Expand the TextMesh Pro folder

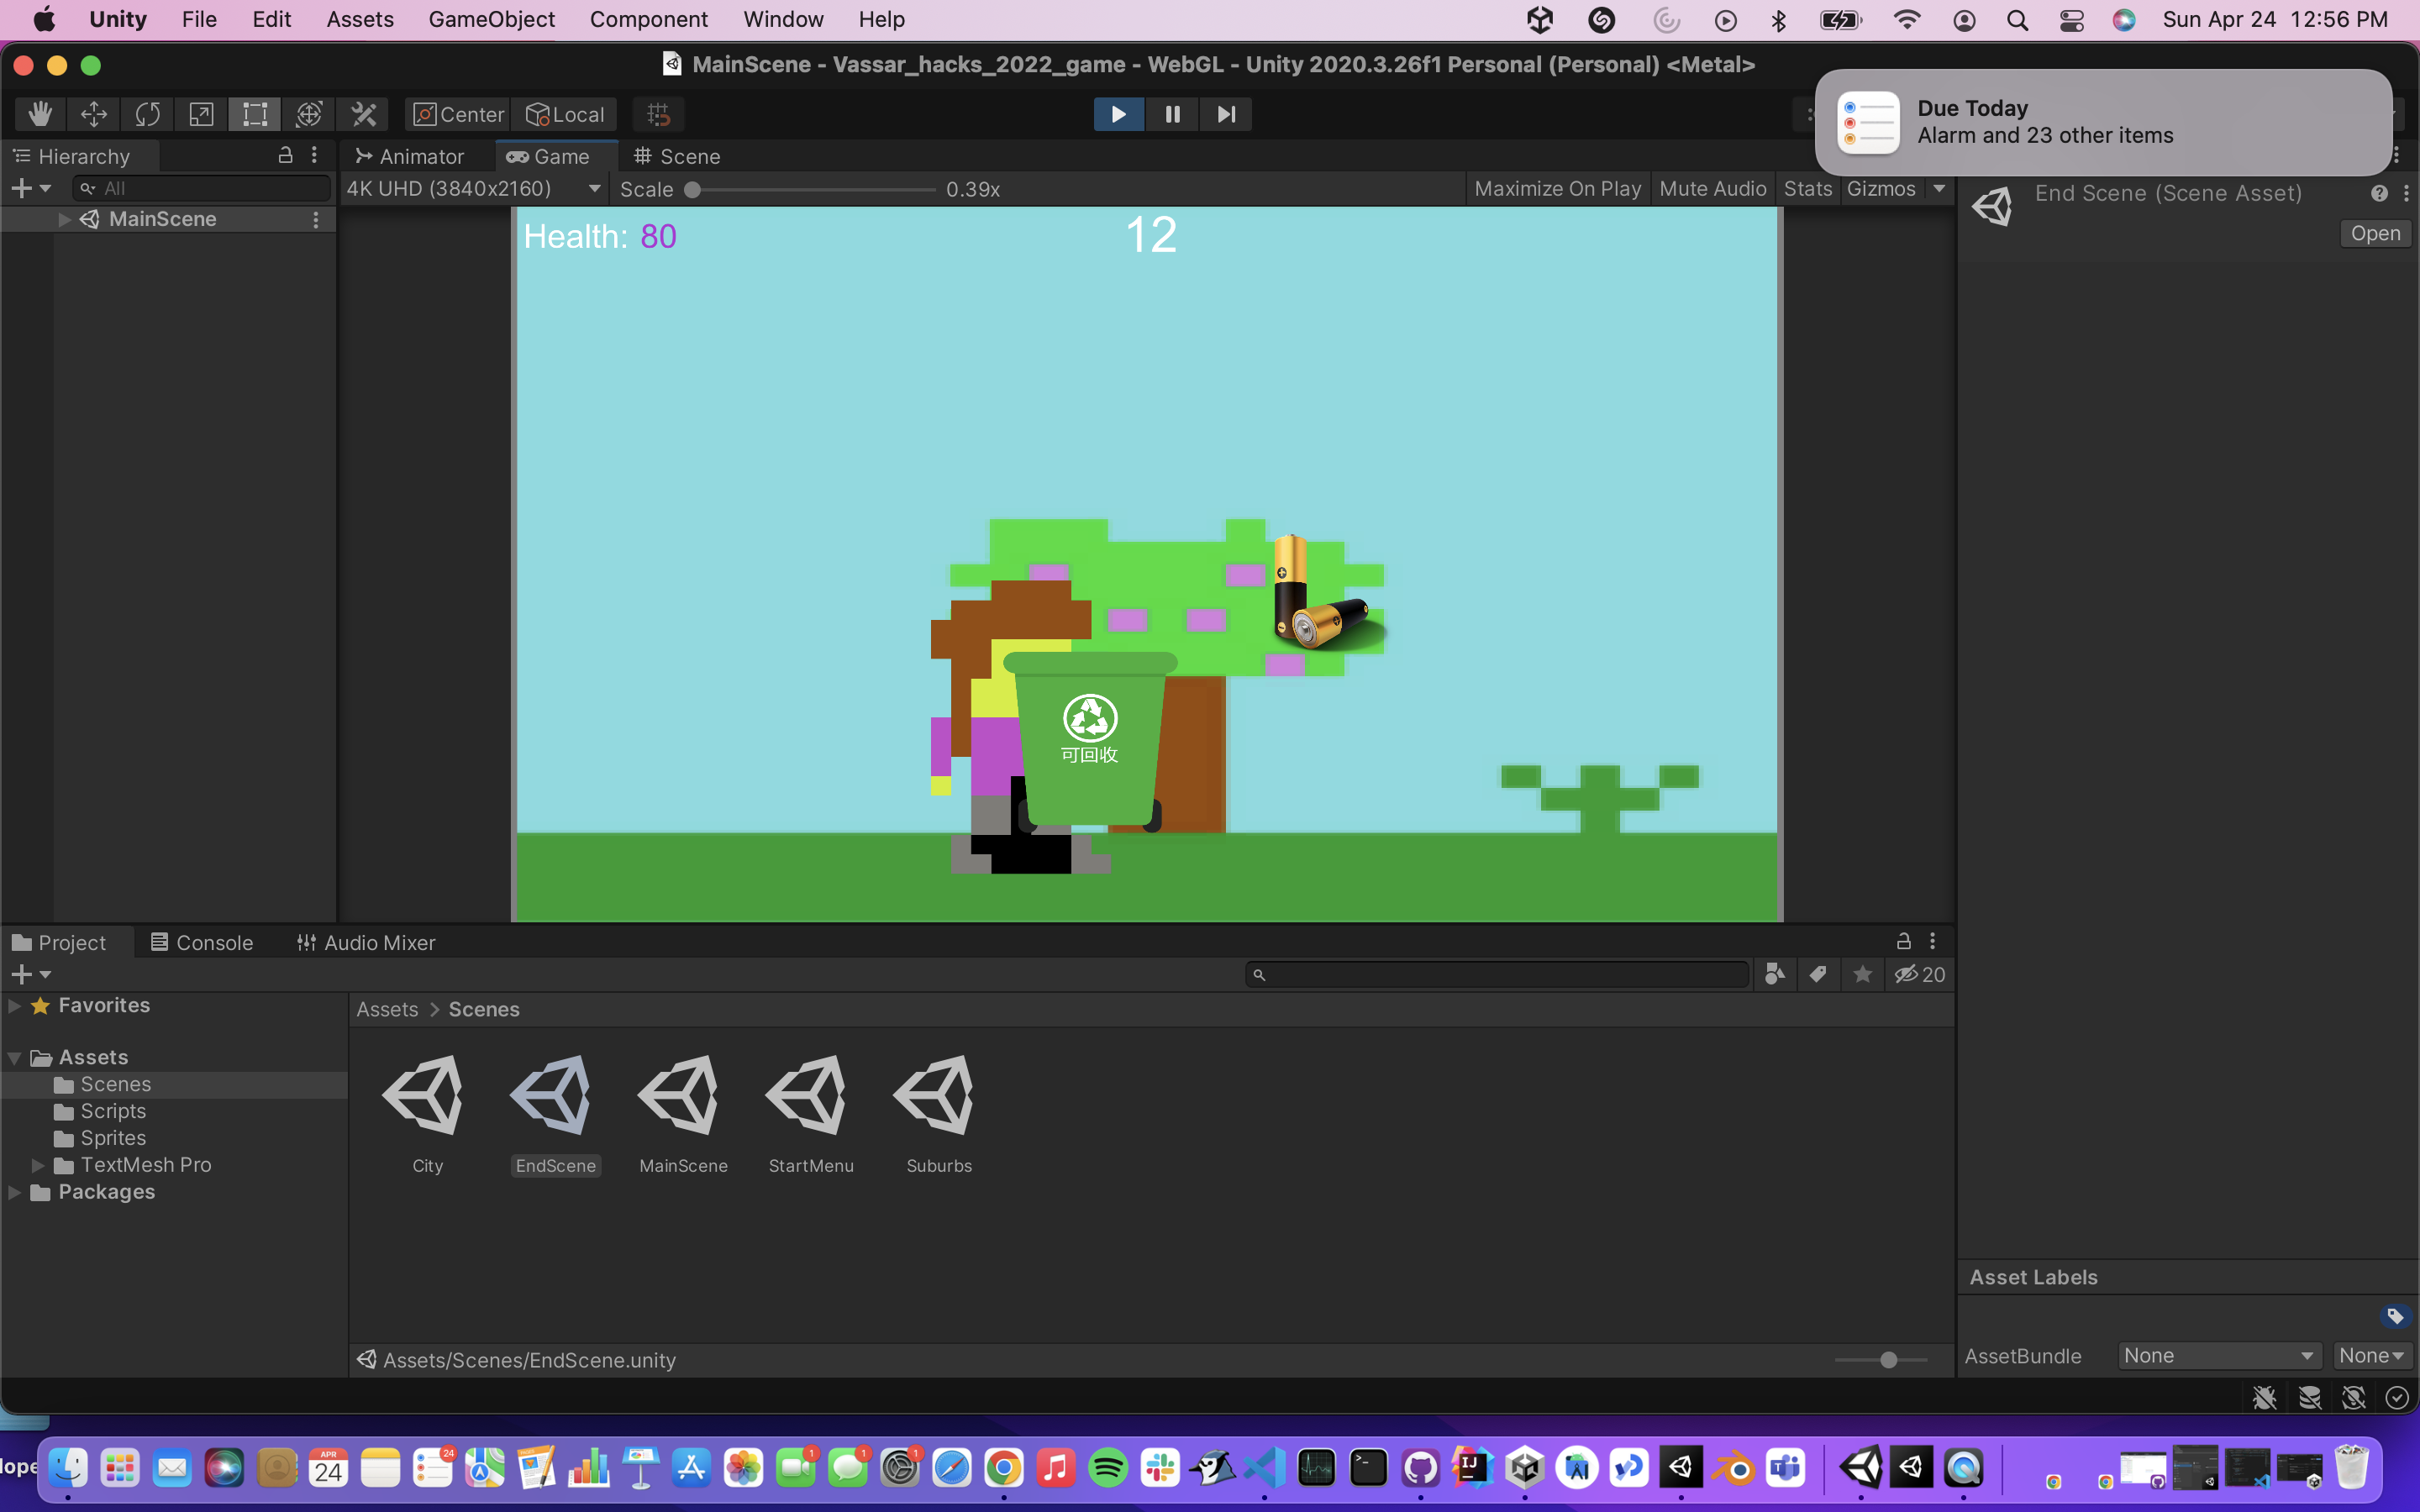38,1165
